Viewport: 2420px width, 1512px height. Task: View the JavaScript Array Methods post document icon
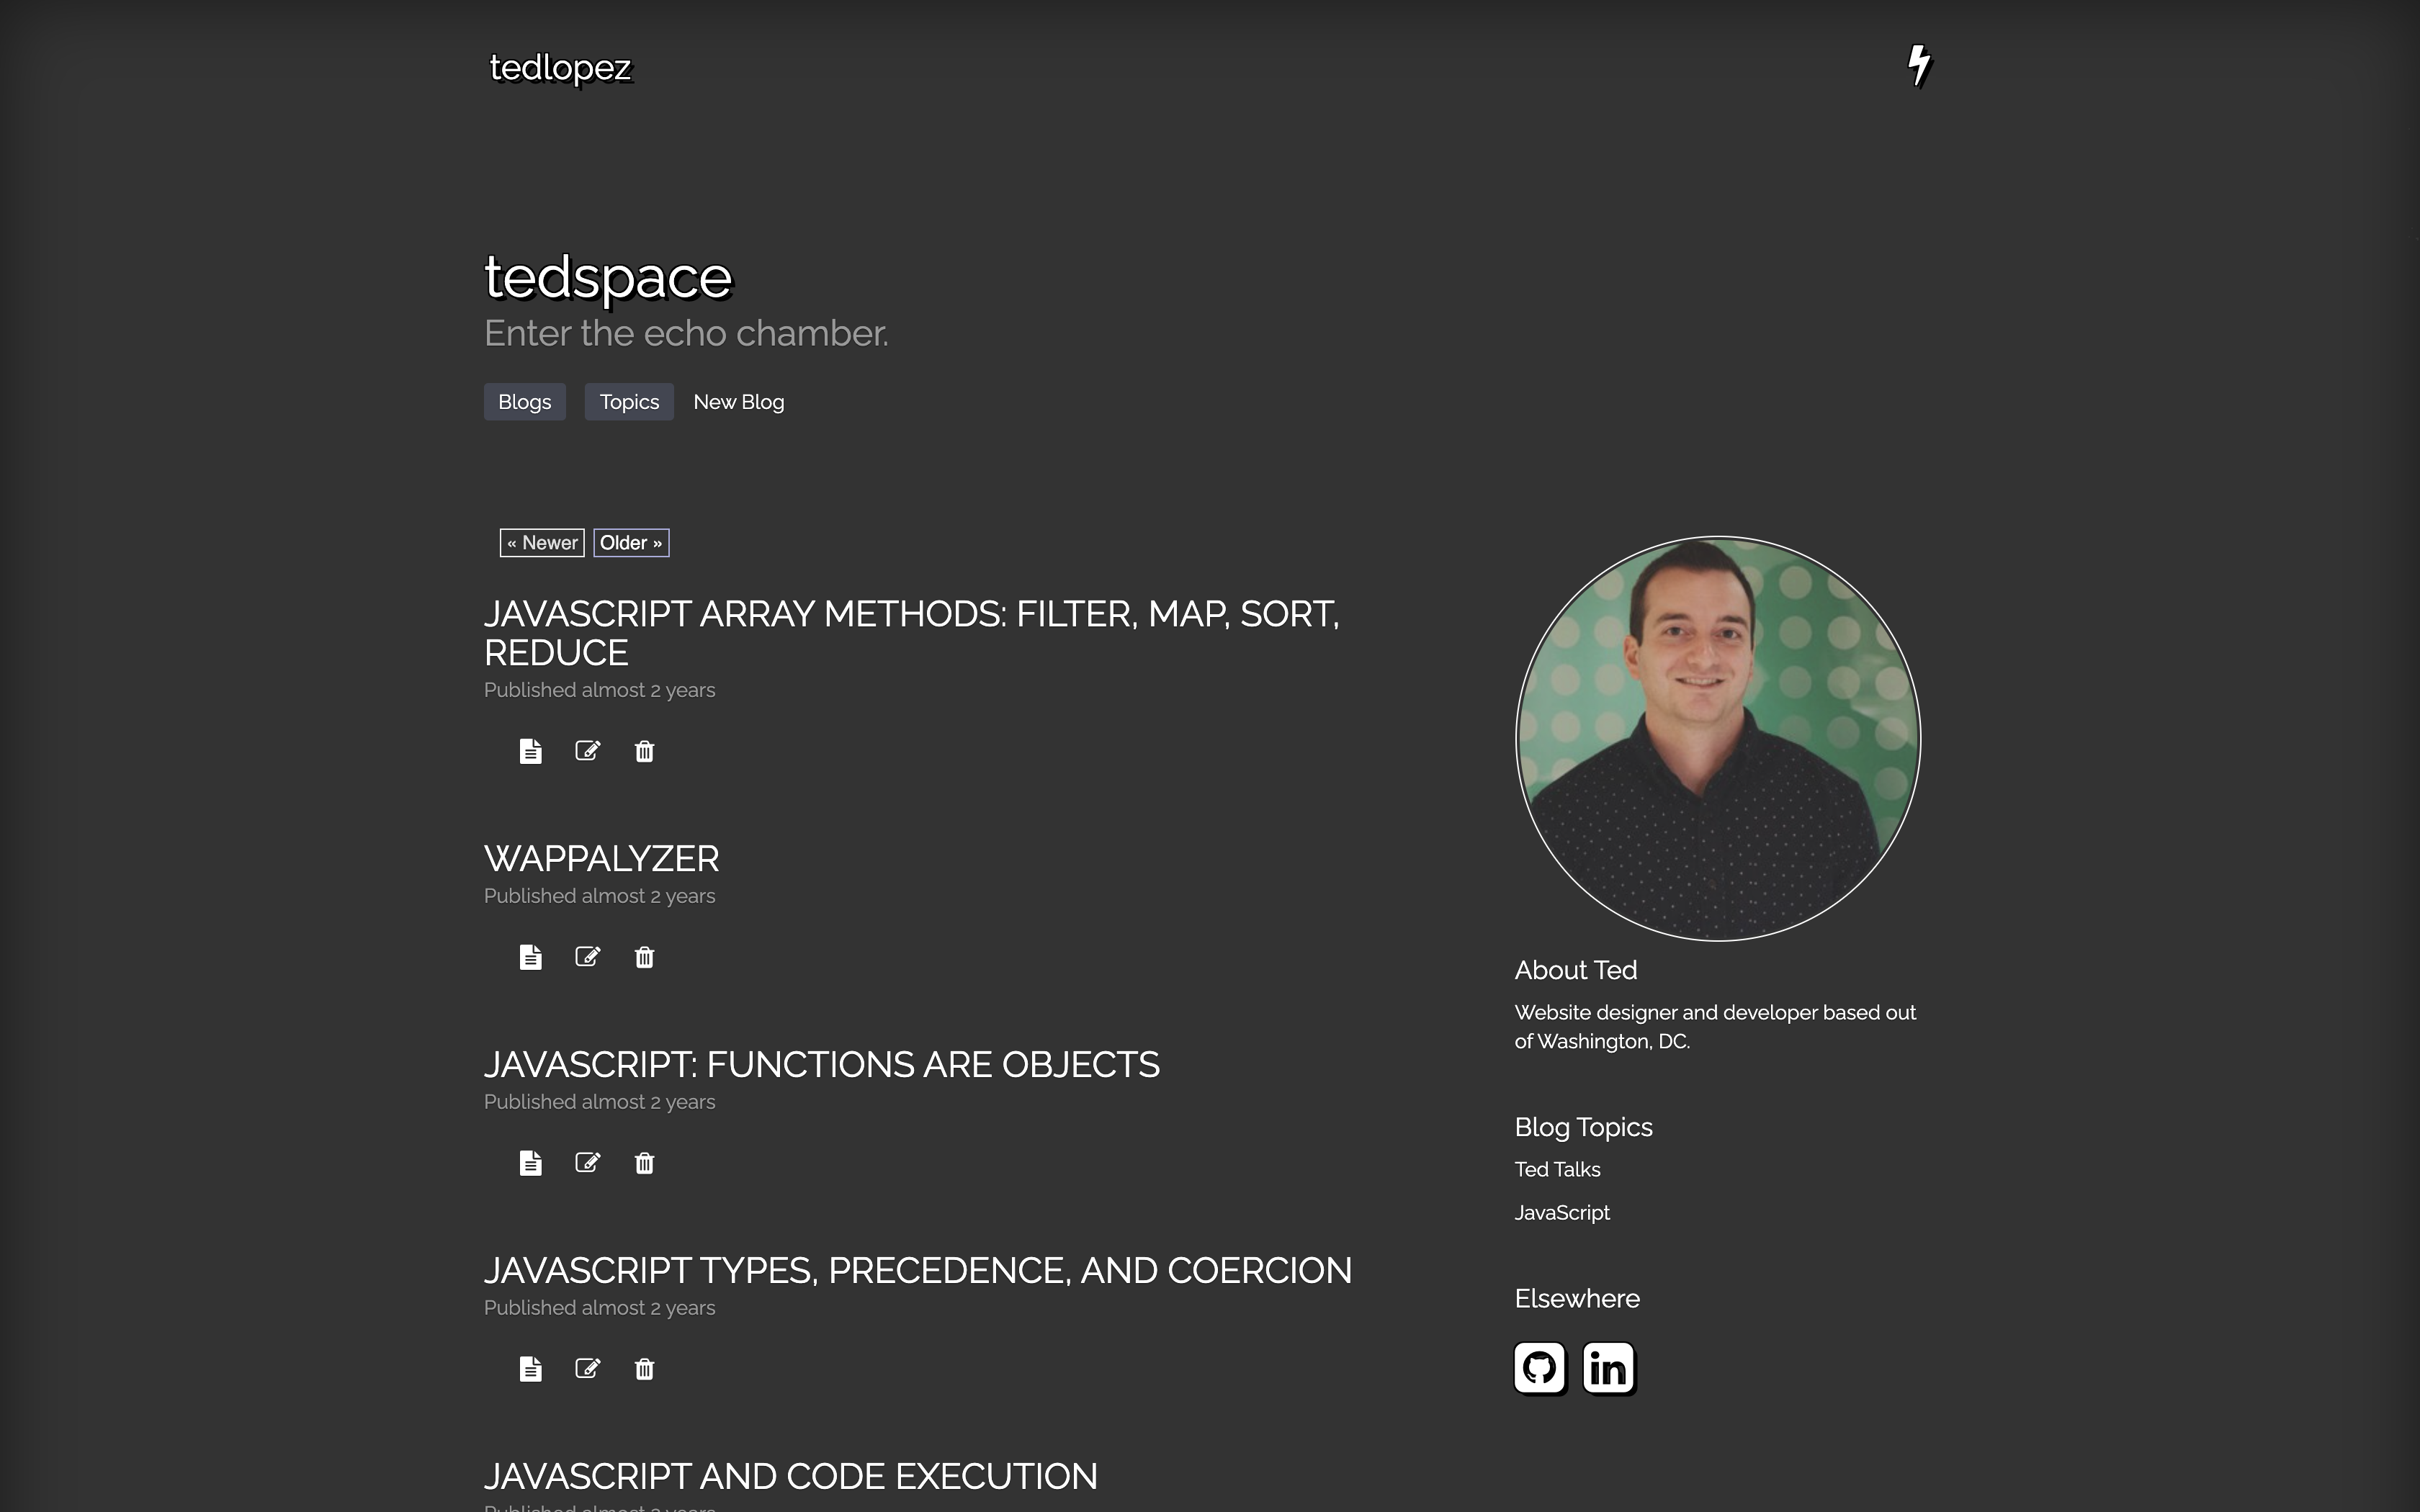[531, 751]
